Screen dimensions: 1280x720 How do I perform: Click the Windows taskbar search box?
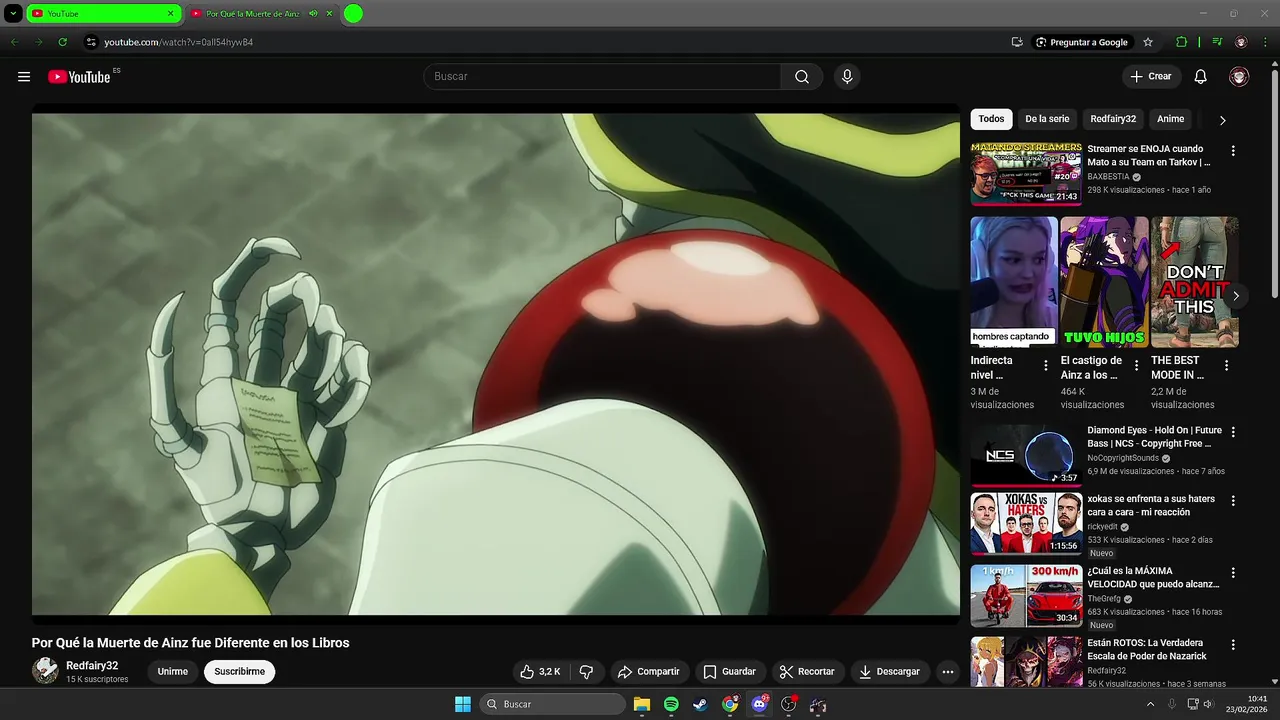pos(552,704)
